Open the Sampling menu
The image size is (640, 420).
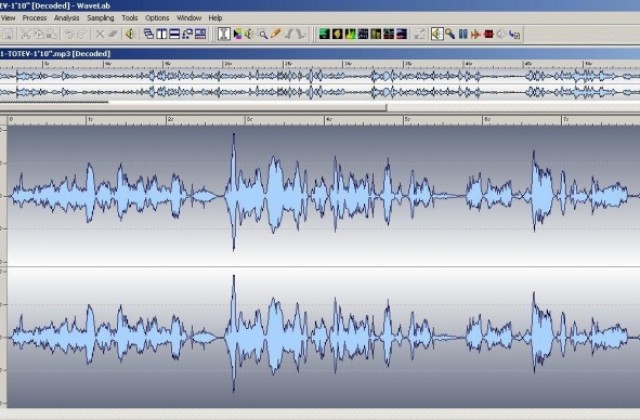(x=100, y=18)
